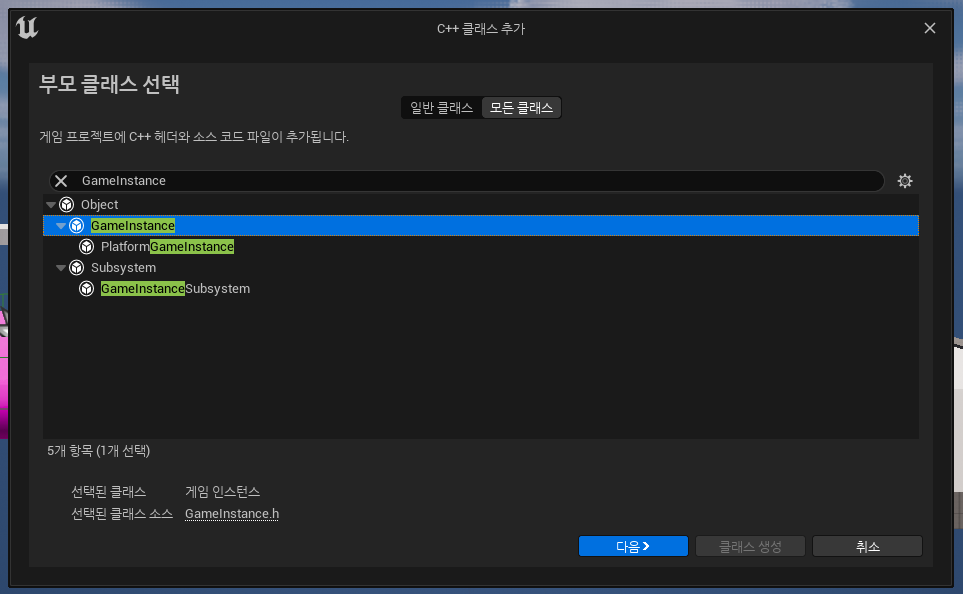The height and width of the screenshot is (594, 963).
Task: Select the highlighted GameInstance row
Action: 481,225
